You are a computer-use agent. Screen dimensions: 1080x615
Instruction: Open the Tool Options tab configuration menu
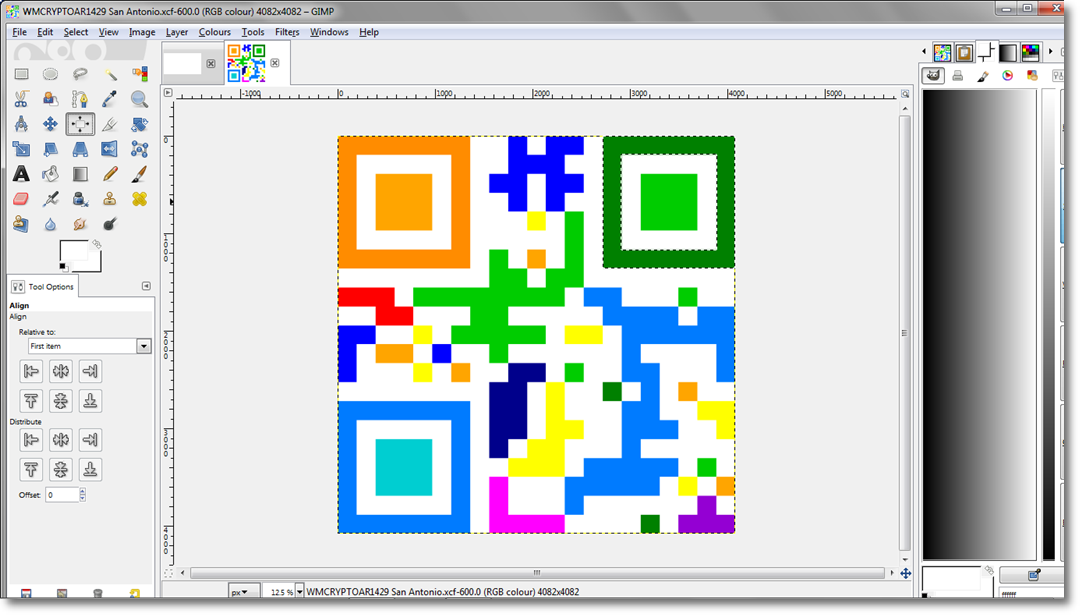[x=146, y=286]
